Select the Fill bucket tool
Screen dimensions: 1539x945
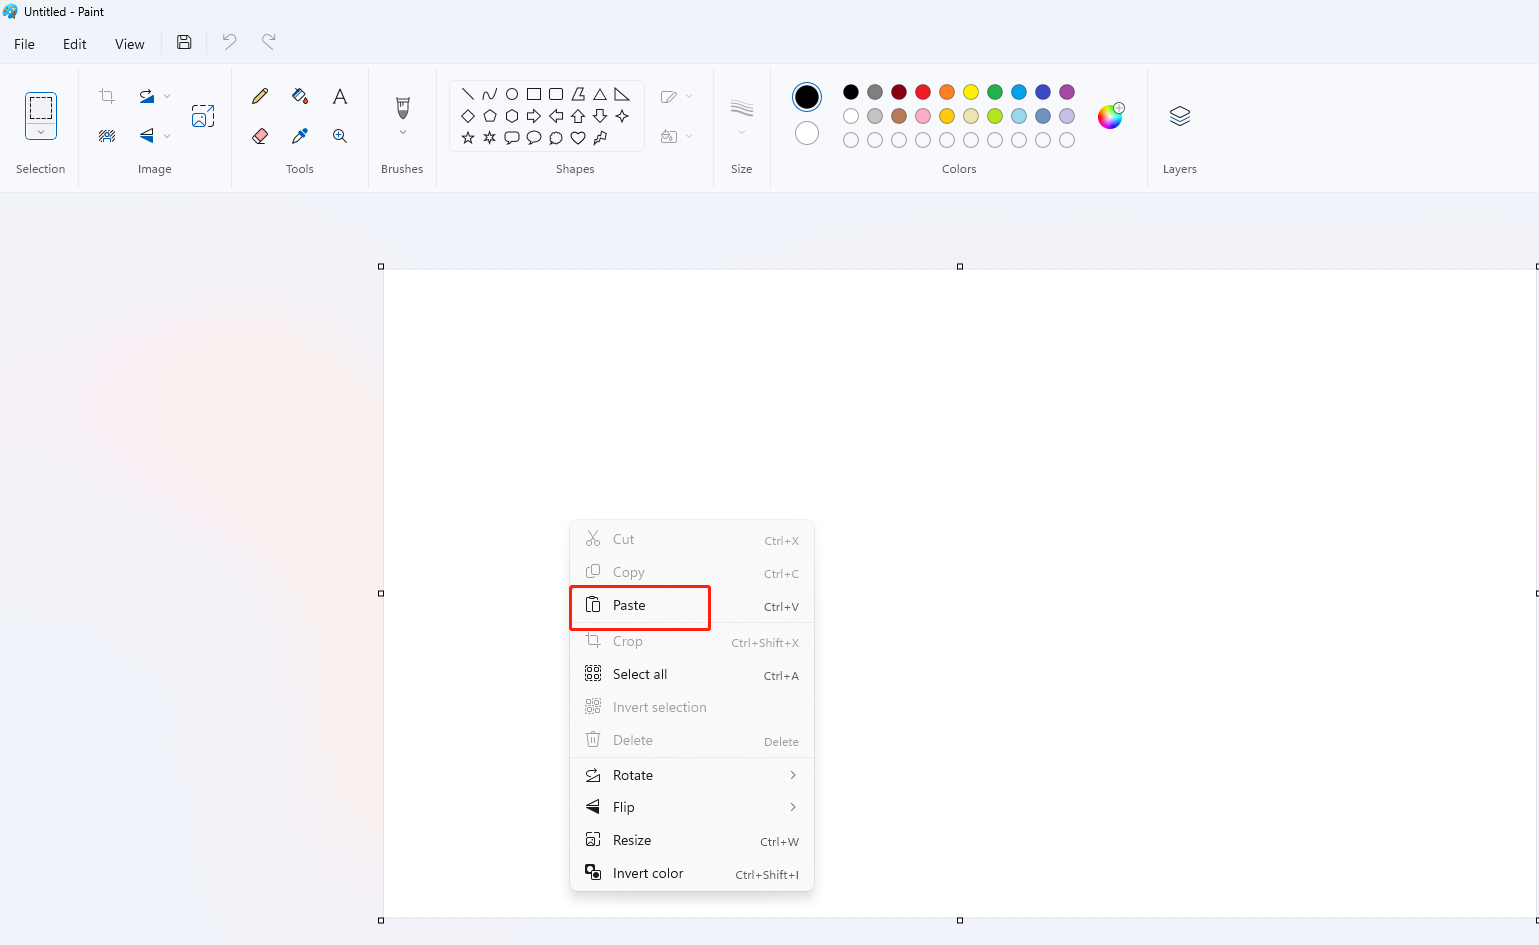tap(299, 96)
